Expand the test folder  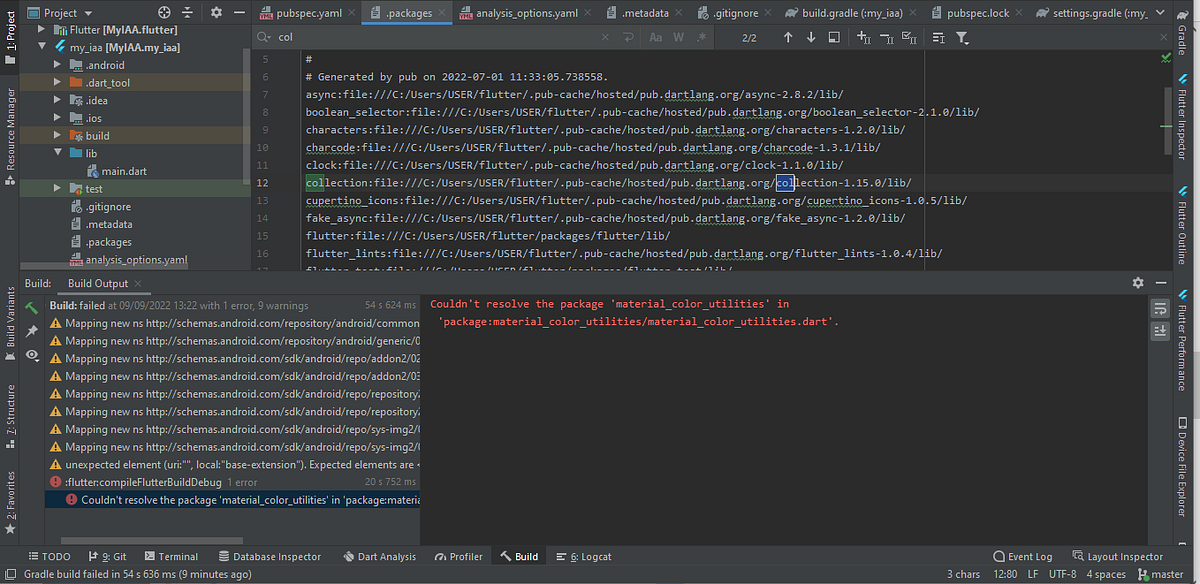[x=57, y=187]
